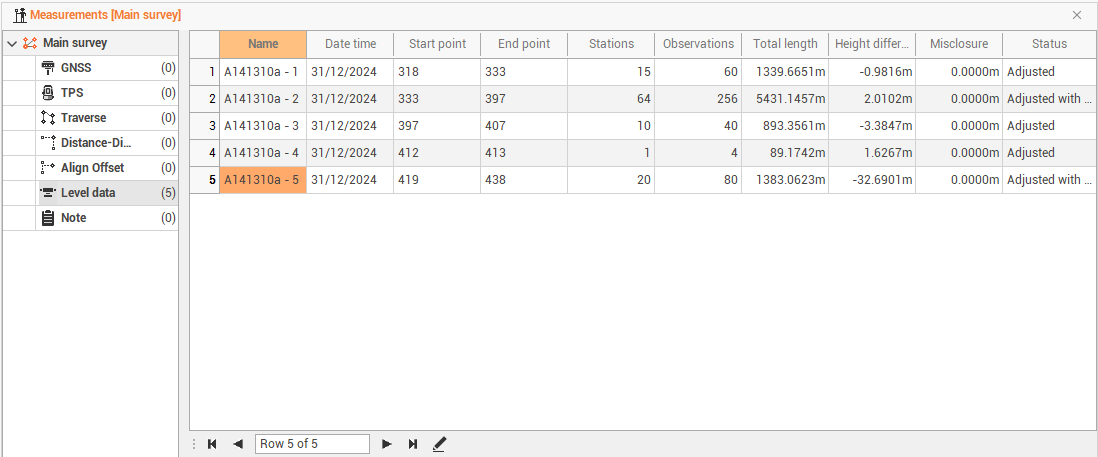The width and height of the screenshot is (1098, 457).
Task: Click the edit pencil icon in navigator
Action: point(439,444)
